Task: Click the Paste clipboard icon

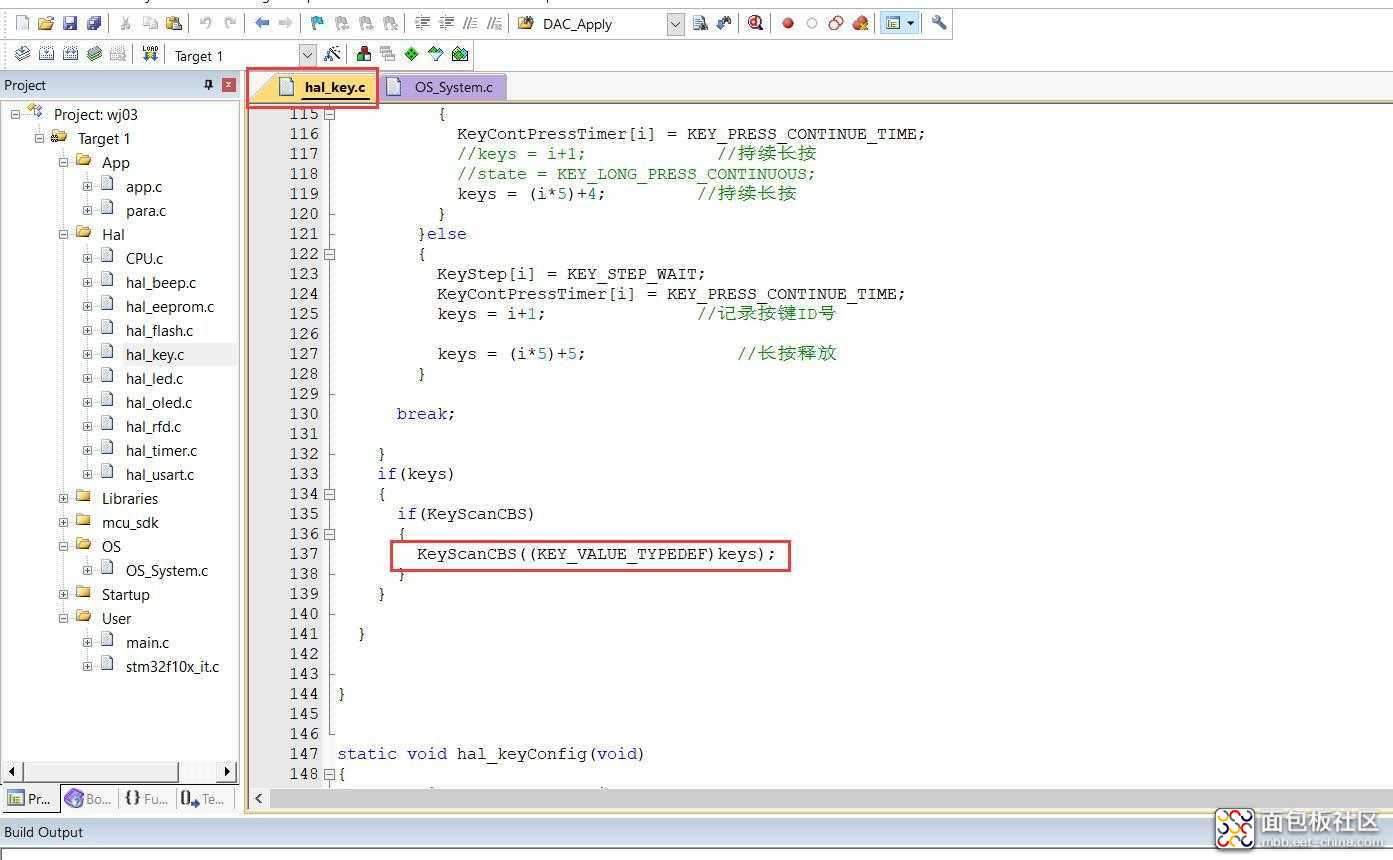Action: tap(174, 23)
